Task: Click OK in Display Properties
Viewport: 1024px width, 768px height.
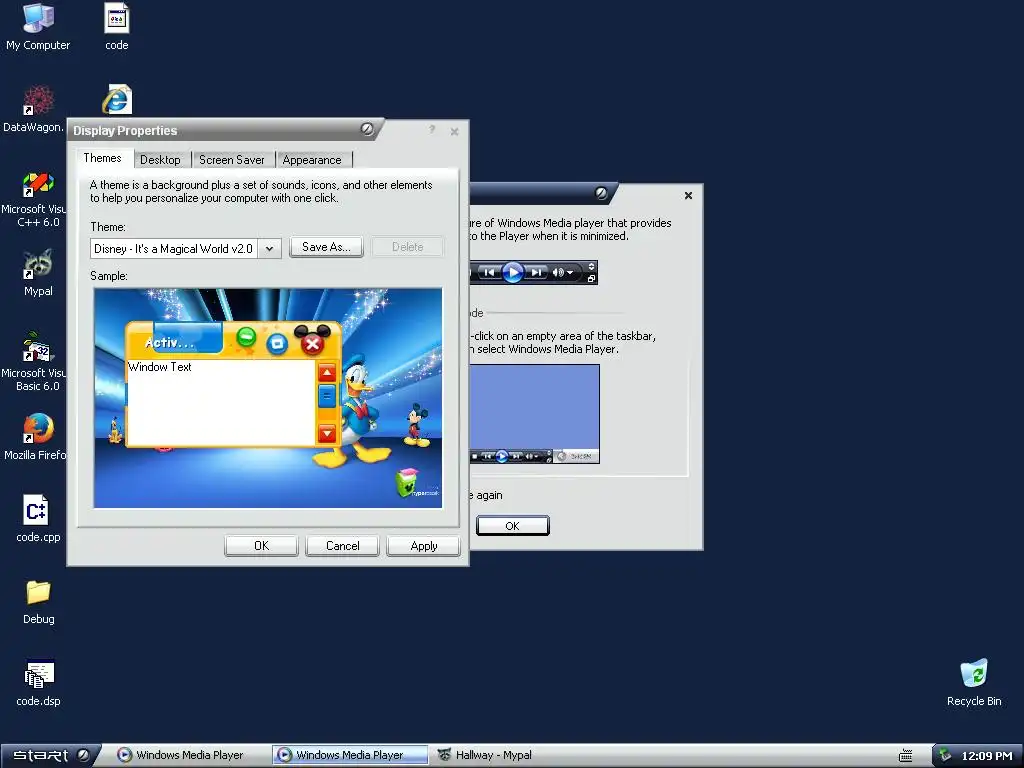Action: [x=261, y=546]
